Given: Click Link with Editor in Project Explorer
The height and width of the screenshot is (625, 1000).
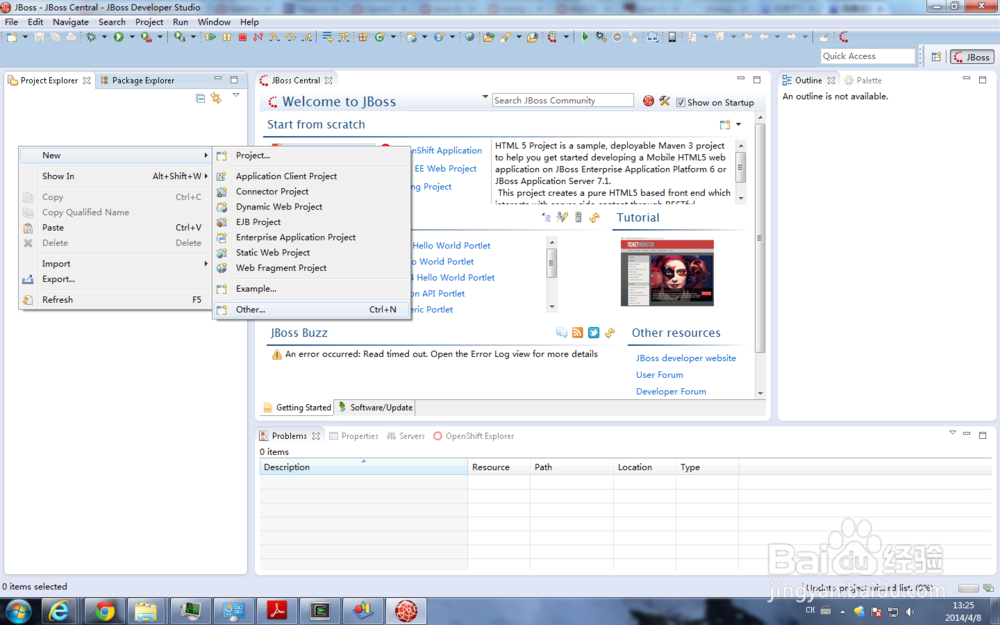Looking at the screenshot, I should tap(216, 98).
